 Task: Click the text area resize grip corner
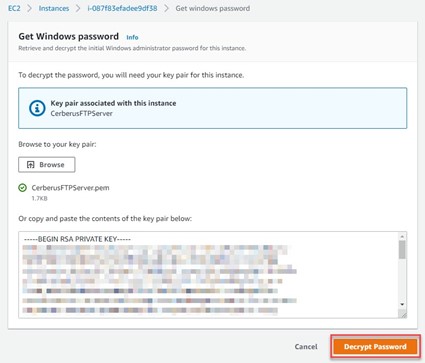(x=403, y=314)
